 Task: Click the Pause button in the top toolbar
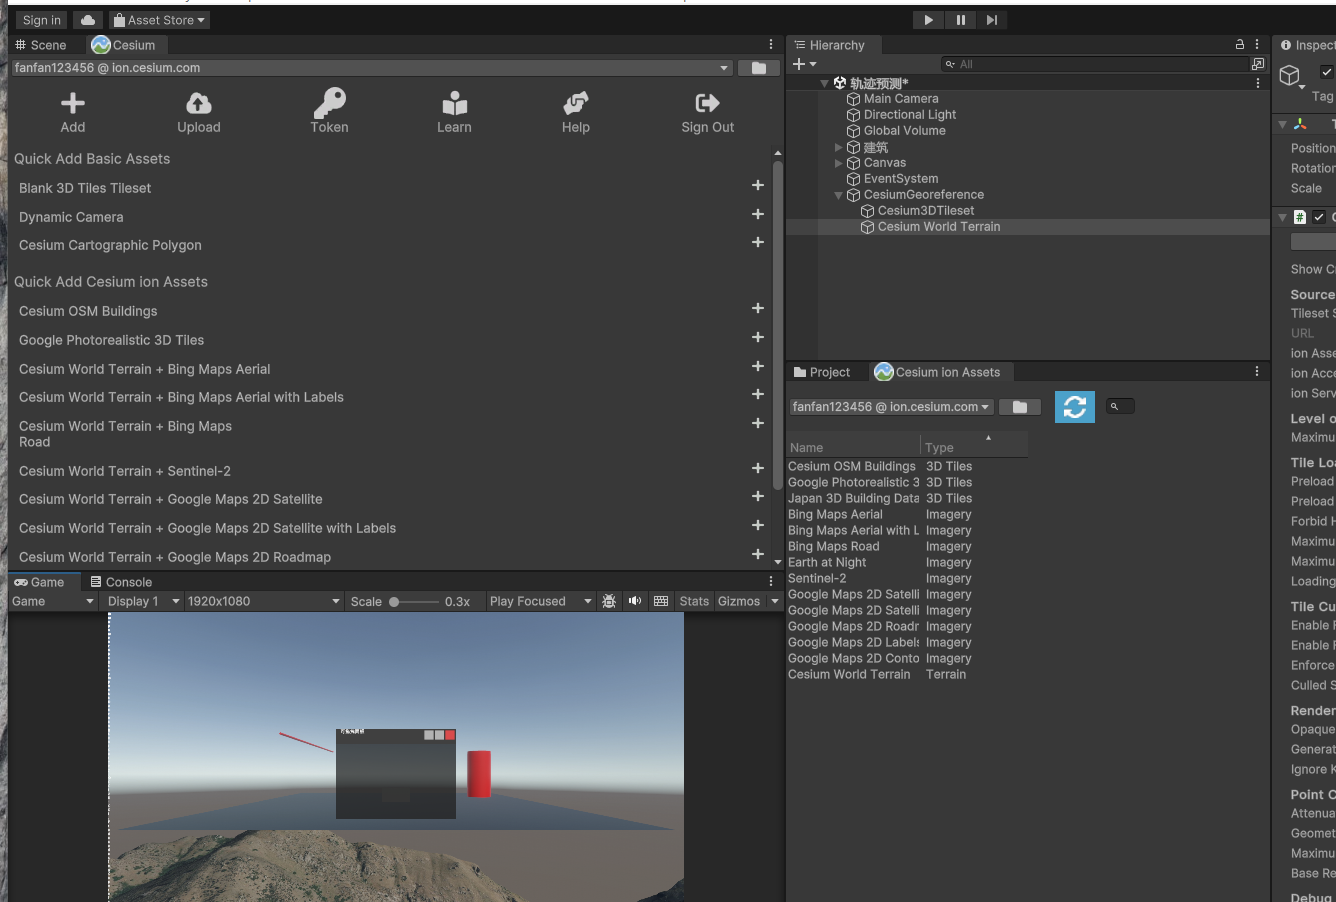960,20
